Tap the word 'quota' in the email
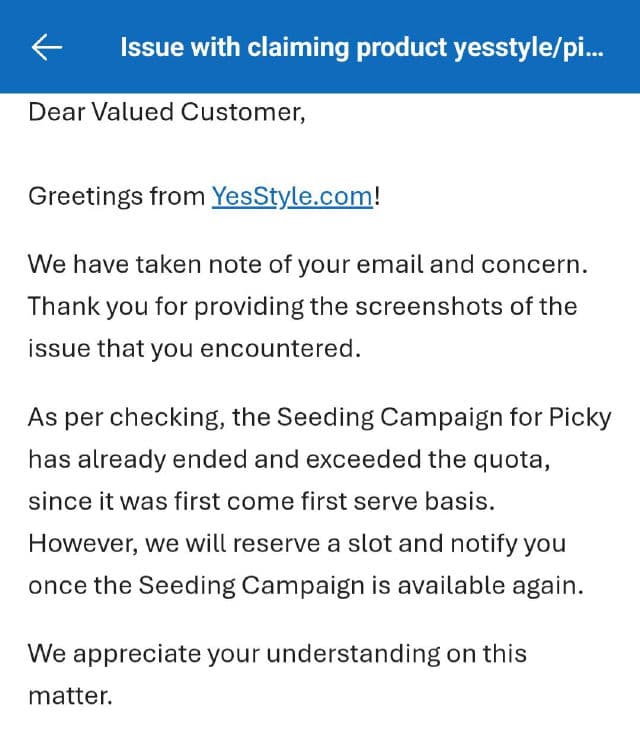Viewport: 640px width, 732px height. [515, 459]
